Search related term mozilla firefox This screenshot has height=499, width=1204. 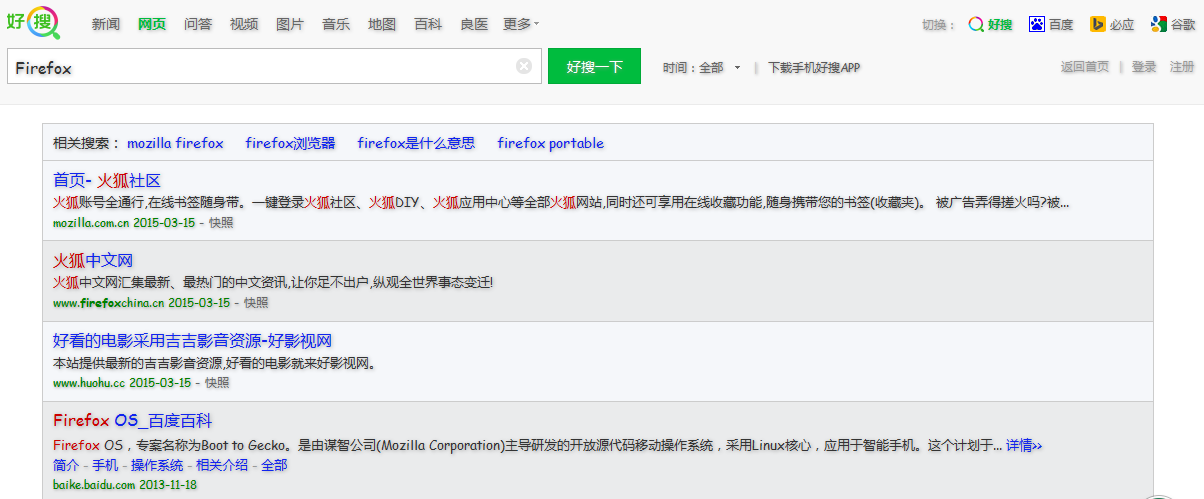[175, 143]
